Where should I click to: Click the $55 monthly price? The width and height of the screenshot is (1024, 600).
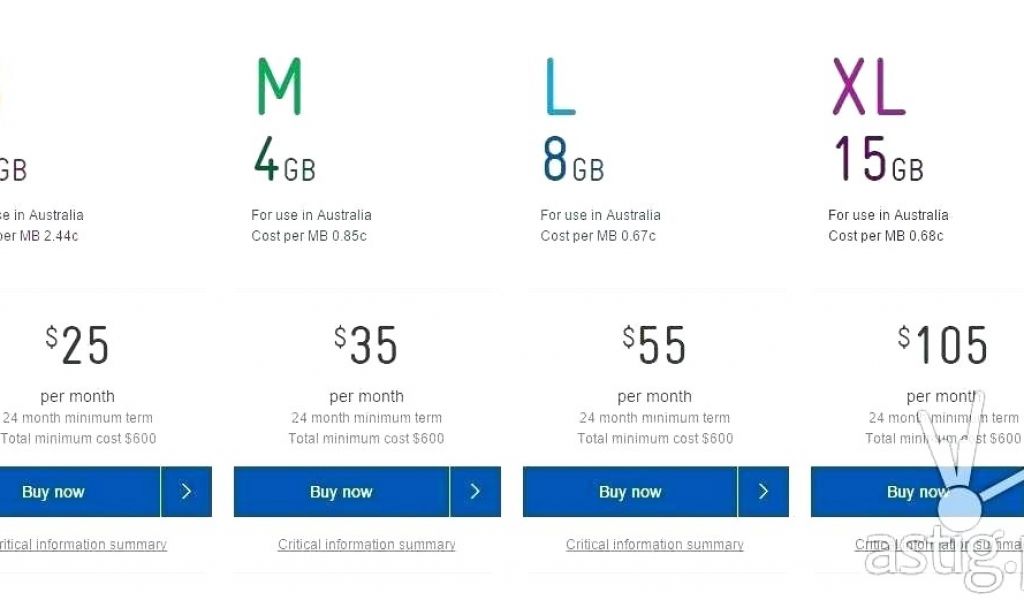(654, 346)
